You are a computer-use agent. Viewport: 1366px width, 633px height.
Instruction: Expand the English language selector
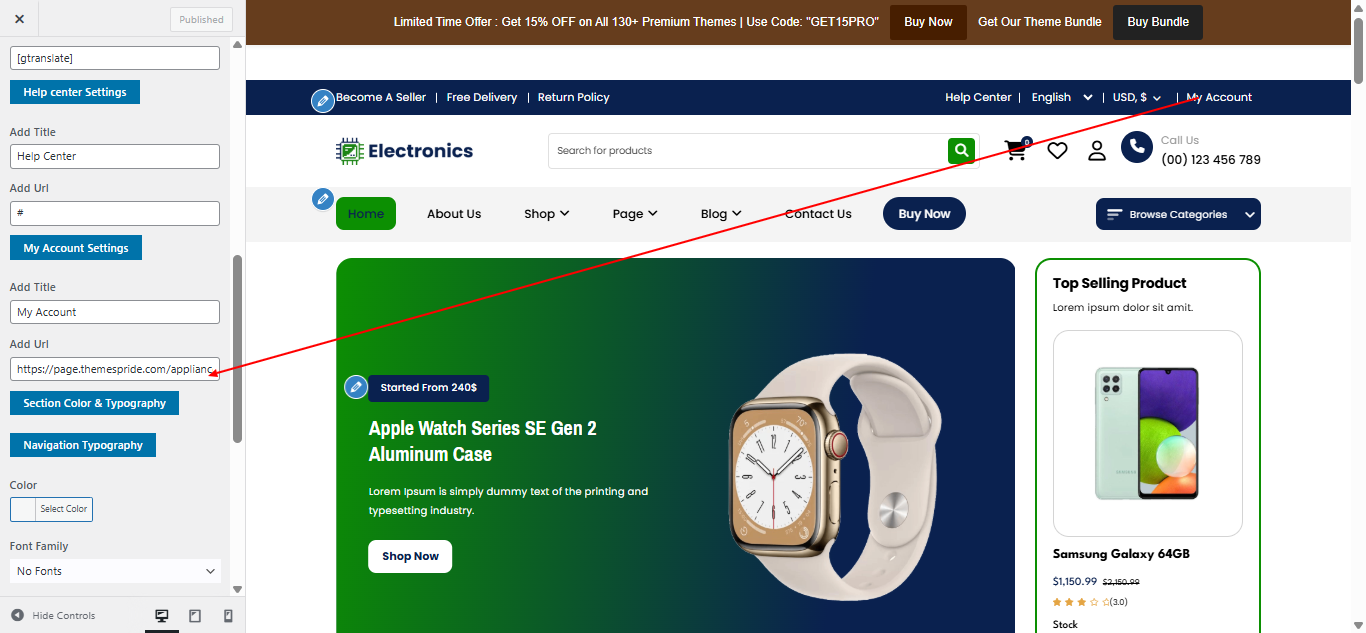[x=1062, y=97]
